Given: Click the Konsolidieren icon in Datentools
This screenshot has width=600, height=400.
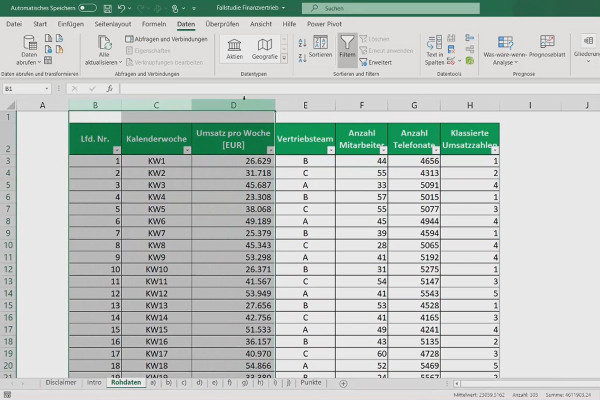Looking at the screenshot, I should tap(470, 38).
